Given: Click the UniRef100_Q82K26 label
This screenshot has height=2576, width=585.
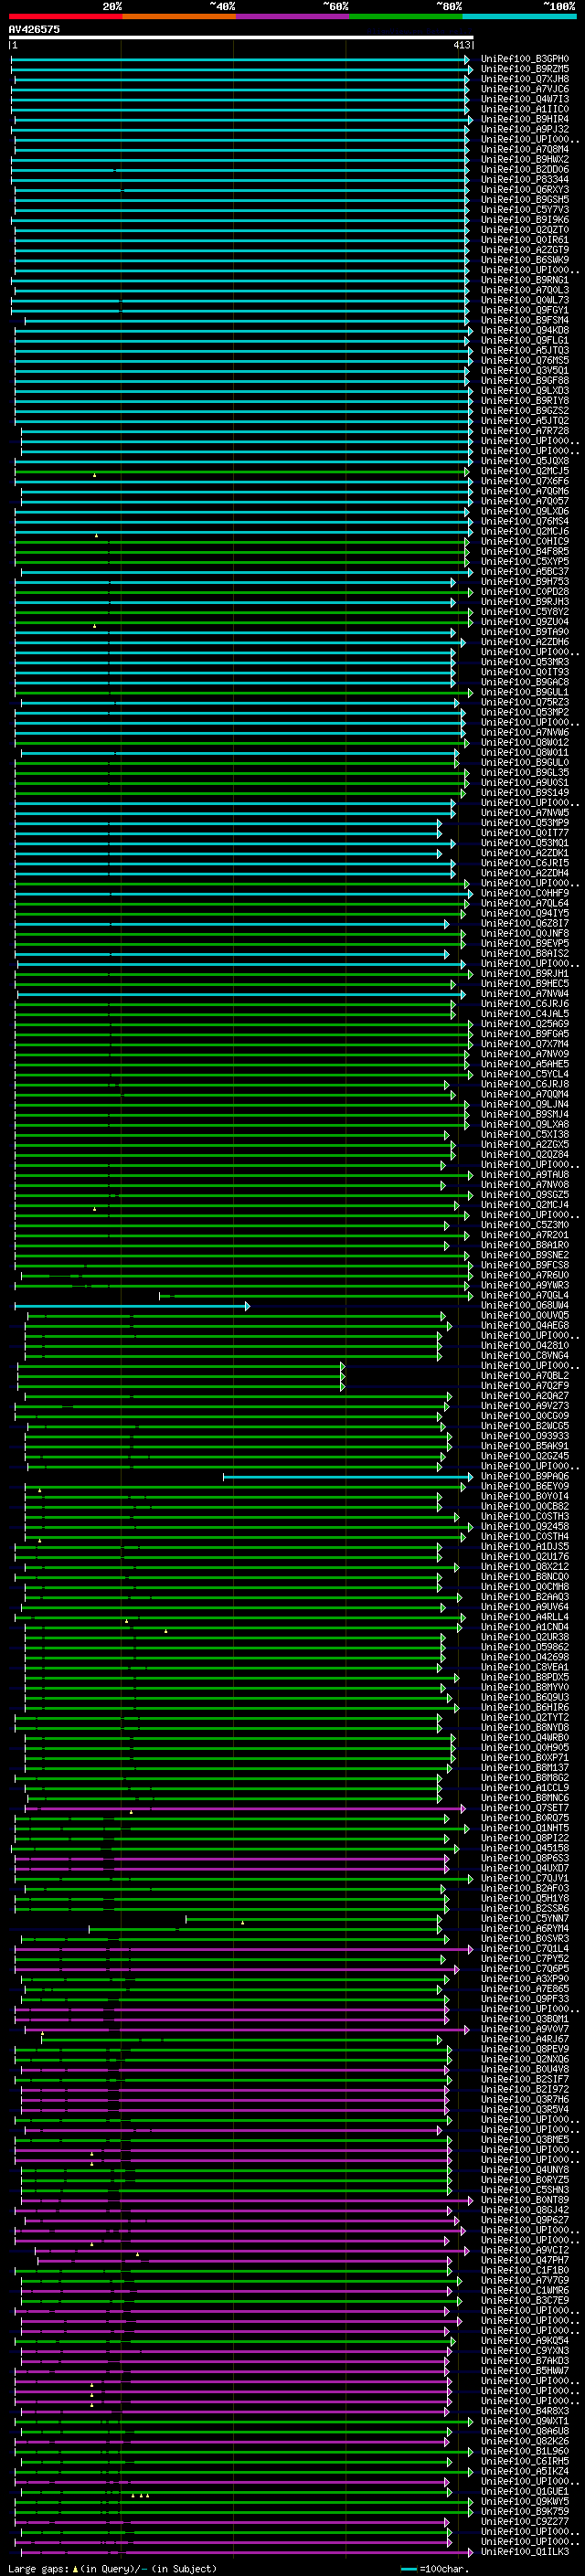Looking at the screenshot, I should point(525,2441).
